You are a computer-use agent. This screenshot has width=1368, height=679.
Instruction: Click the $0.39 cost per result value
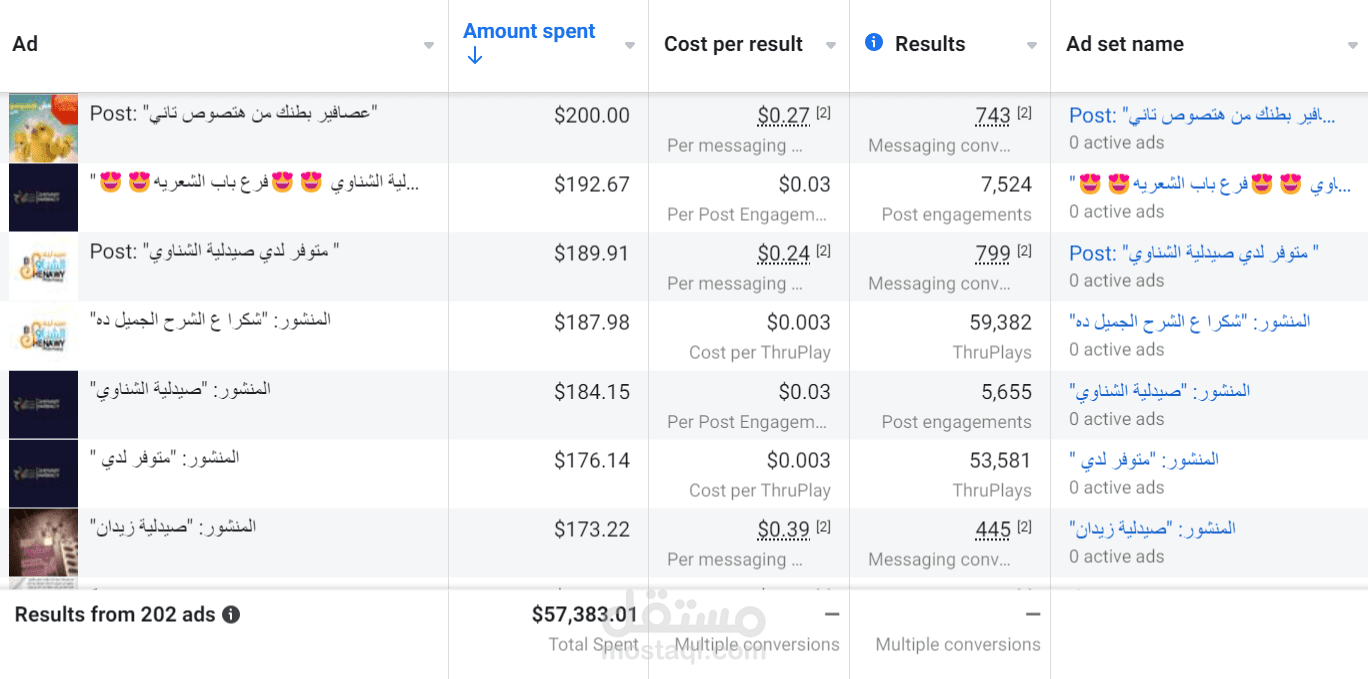pos(783,530)
